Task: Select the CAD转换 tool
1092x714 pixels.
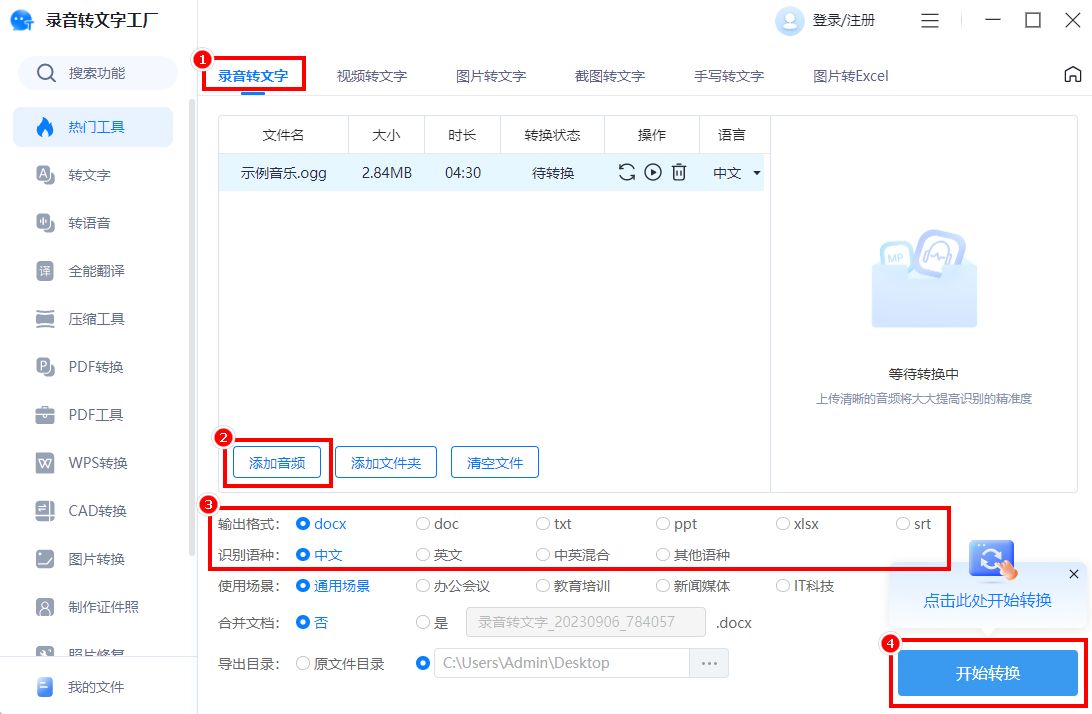Action: coord(90,510)
